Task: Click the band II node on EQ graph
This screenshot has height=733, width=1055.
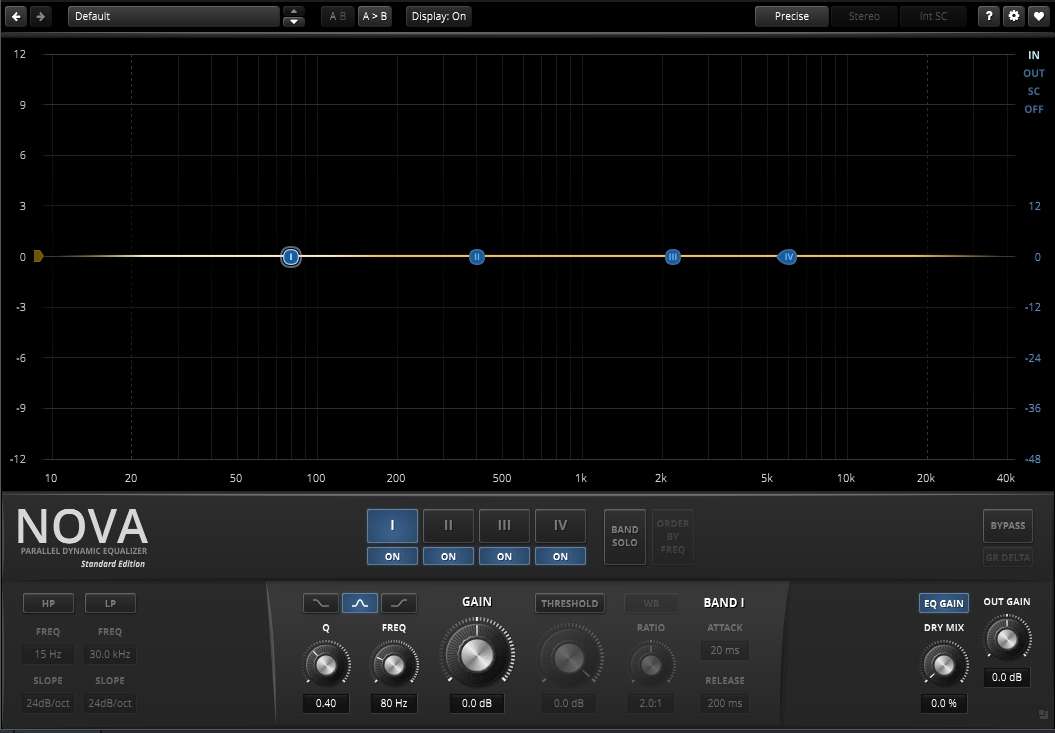Action: point(477,257)
